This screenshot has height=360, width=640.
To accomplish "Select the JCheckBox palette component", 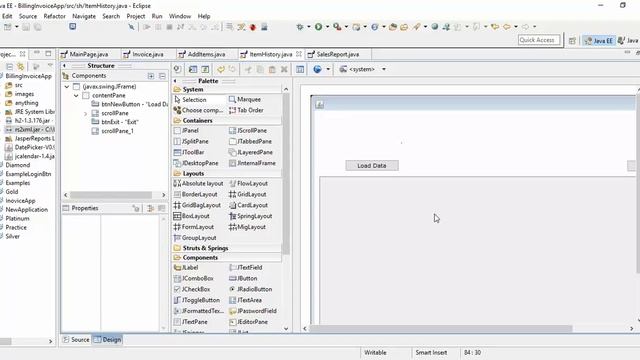I will pyautogui.click(x=192, y=289).
